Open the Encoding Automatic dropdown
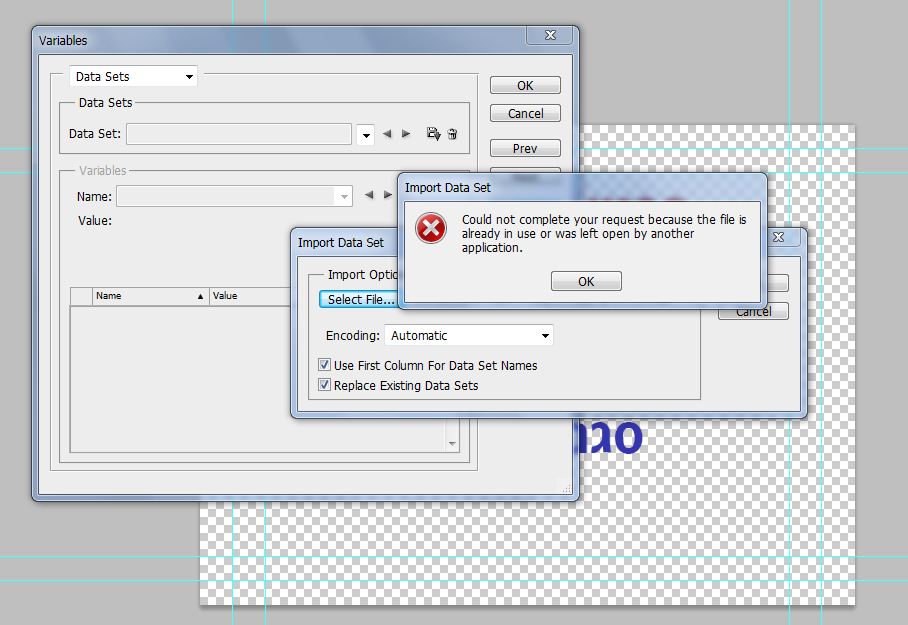The image size is (908, 625). point(468,335)
